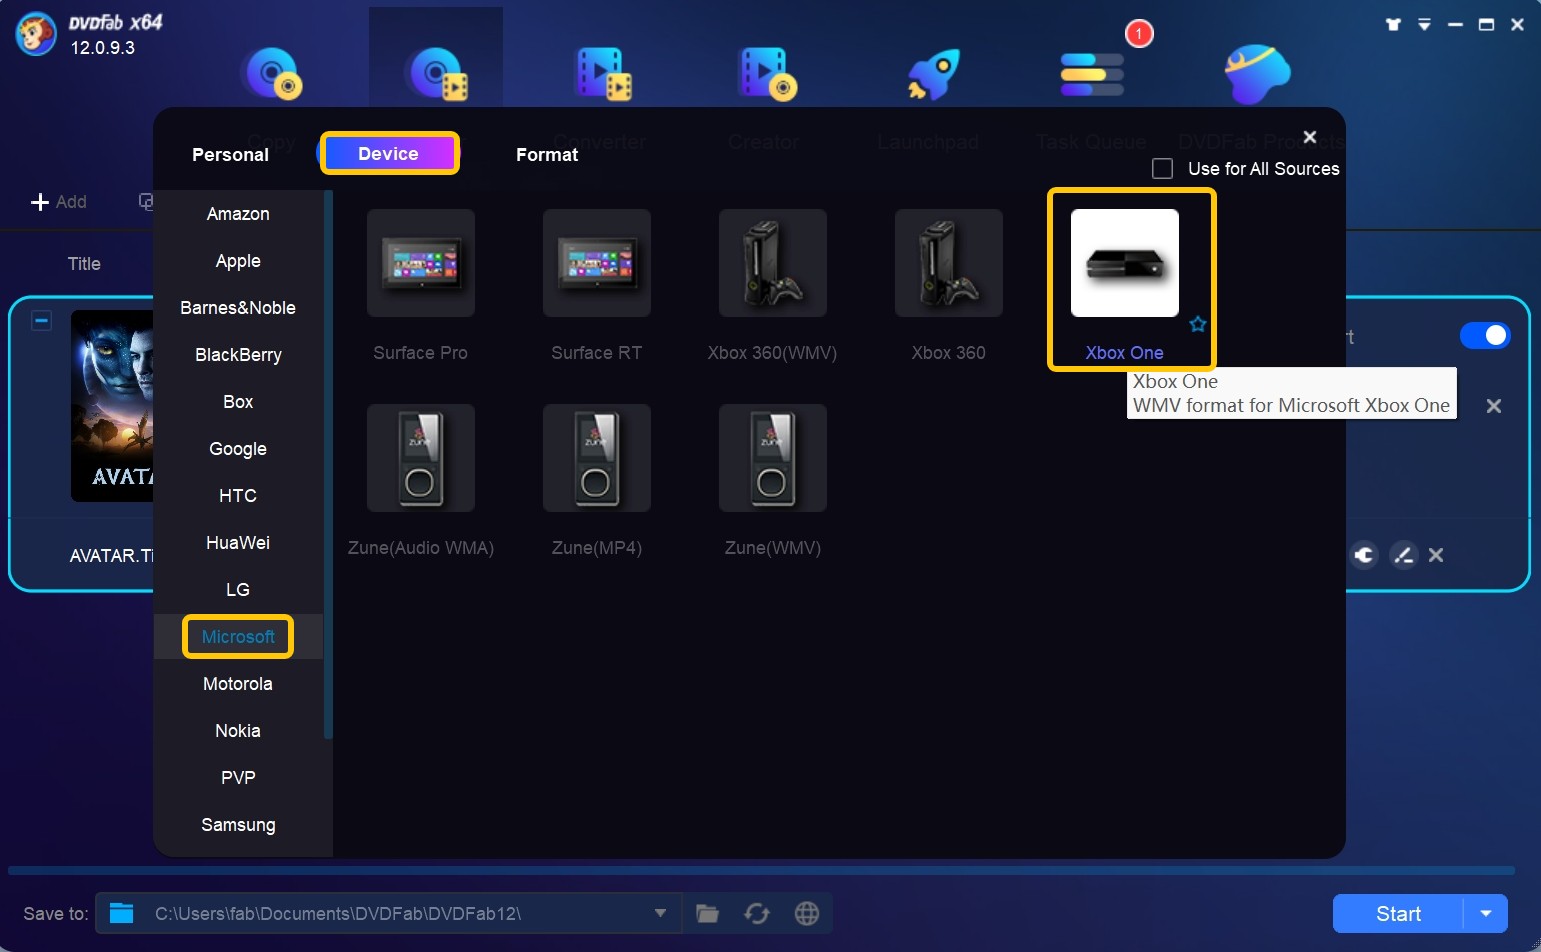Open the Copy module icon
Image resolution: width=1541 pixels, height=952 pixels.
(273, 73)
